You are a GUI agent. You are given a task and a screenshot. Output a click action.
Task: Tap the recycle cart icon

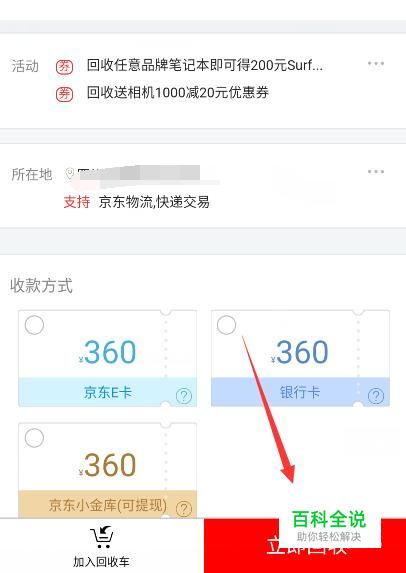click(x=102, y=537)
